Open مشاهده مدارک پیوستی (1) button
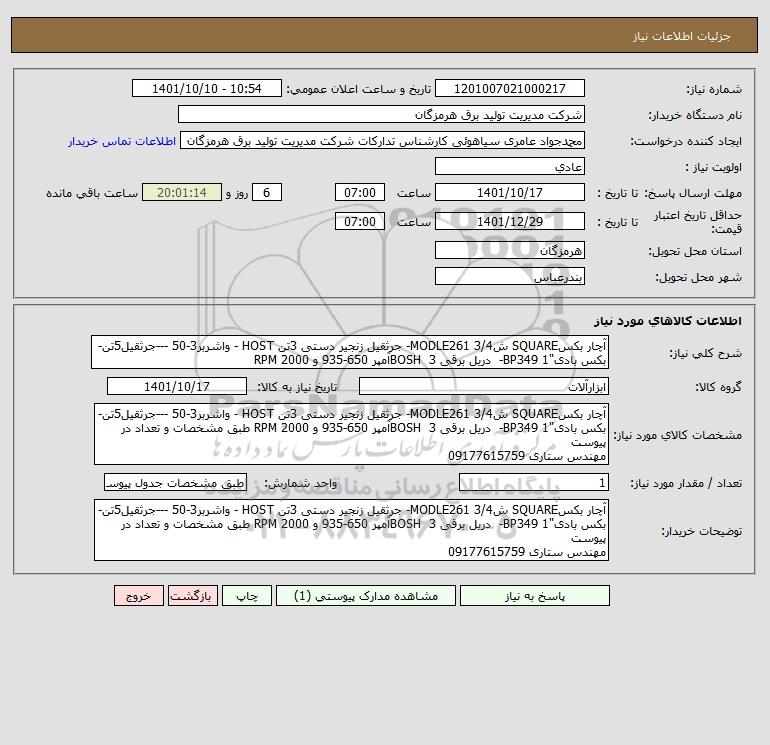The image size is (770, 745). pos(366,596)
